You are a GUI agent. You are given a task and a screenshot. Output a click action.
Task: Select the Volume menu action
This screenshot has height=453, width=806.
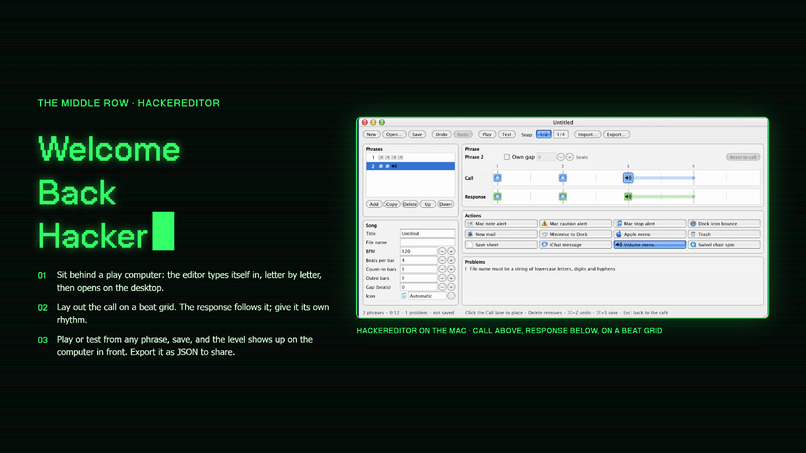click(650, 245)
